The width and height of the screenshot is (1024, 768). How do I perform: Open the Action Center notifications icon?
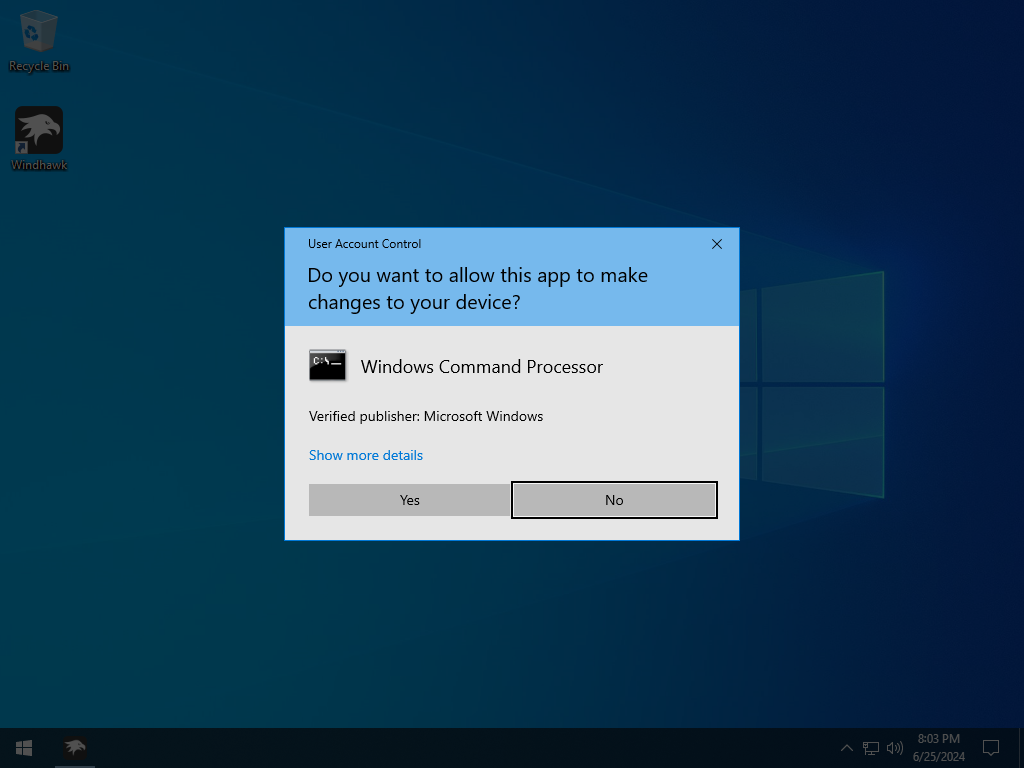pyautogui.click(x=991, y=748)
